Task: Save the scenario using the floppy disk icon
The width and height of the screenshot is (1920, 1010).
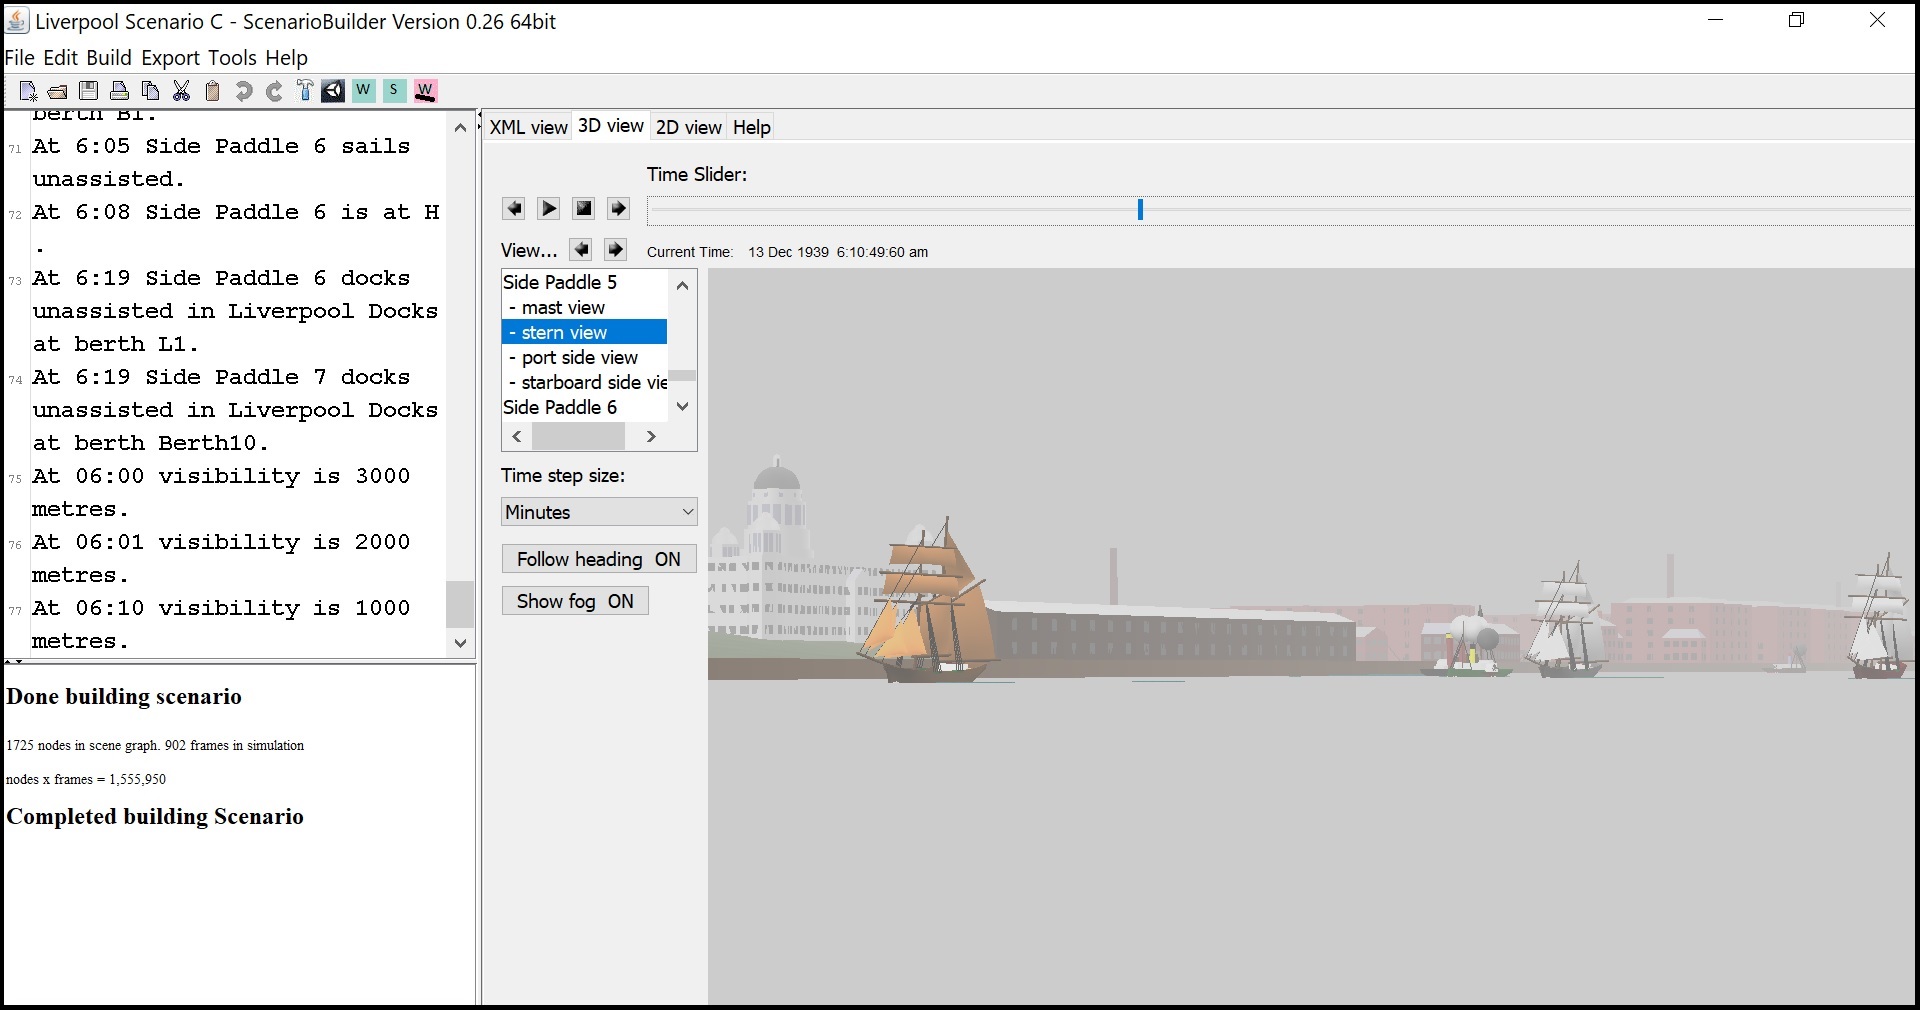Action: (x=89, y=91)
